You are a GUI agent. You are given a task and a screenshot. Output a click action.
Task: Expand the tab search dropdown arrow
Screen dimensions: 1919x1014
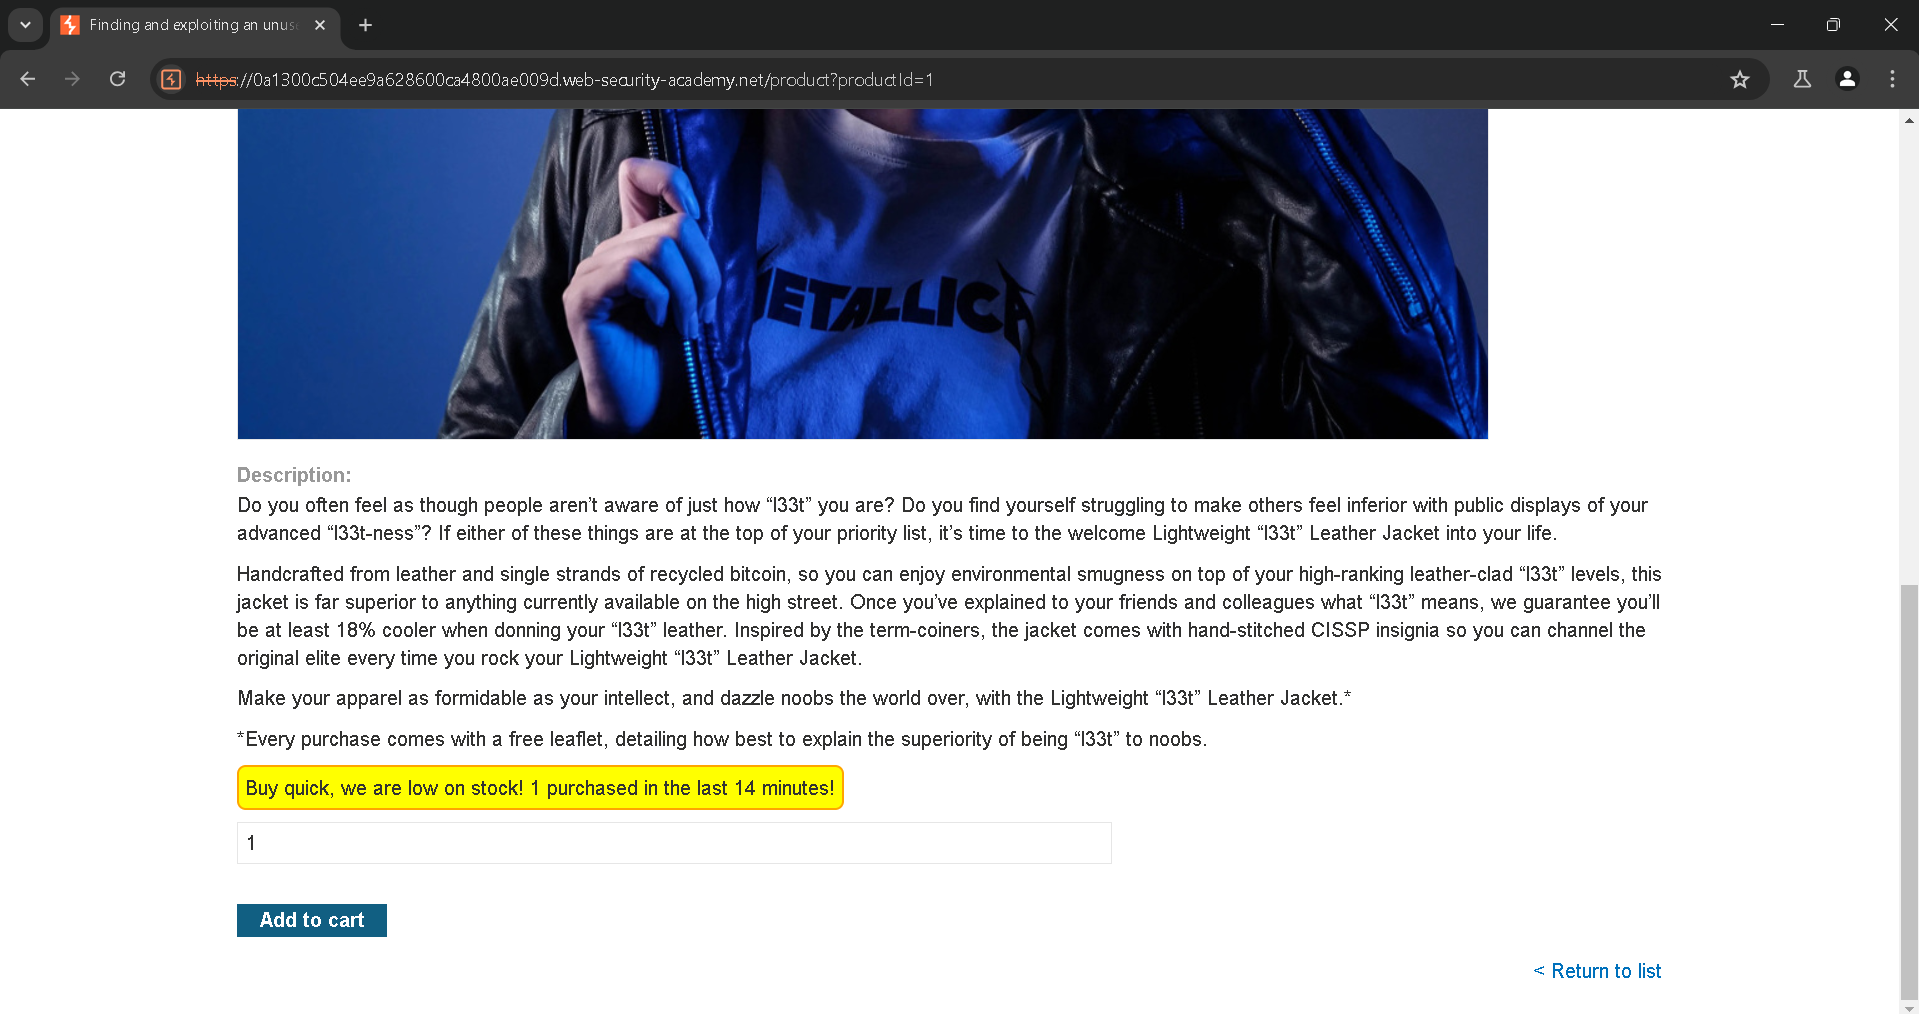25,25
